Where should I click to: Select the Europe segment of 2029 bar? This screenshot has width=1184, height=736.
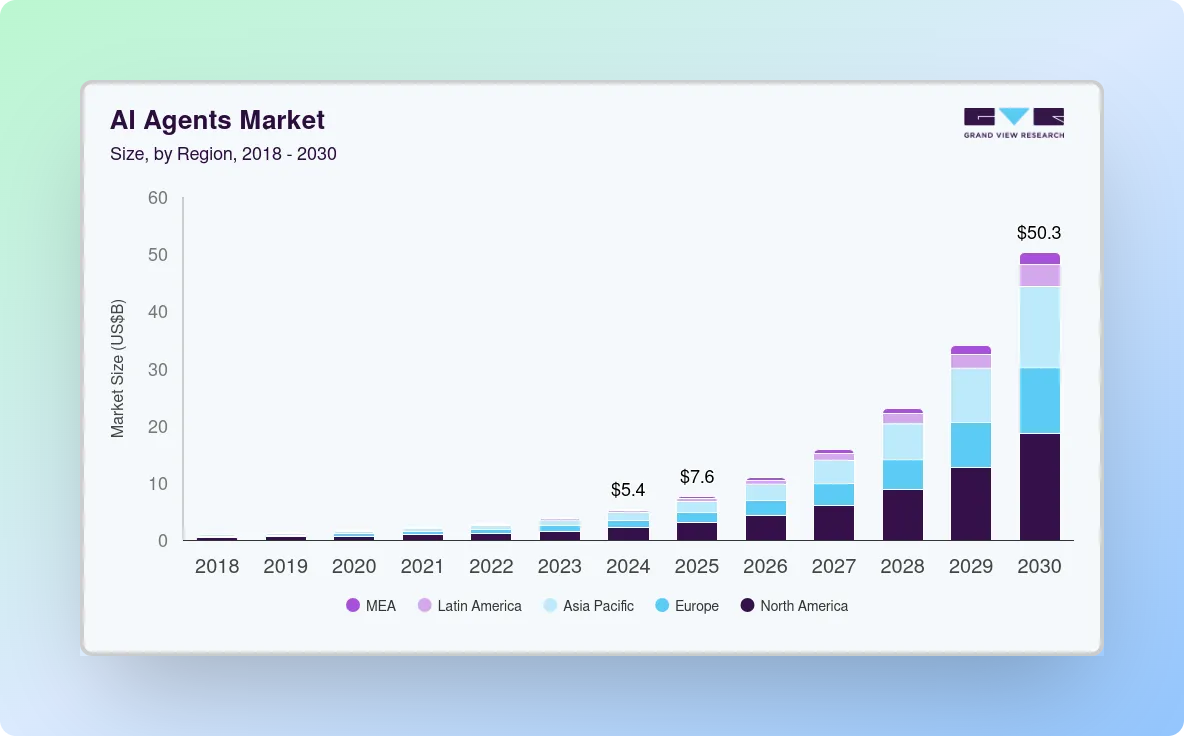971,445
